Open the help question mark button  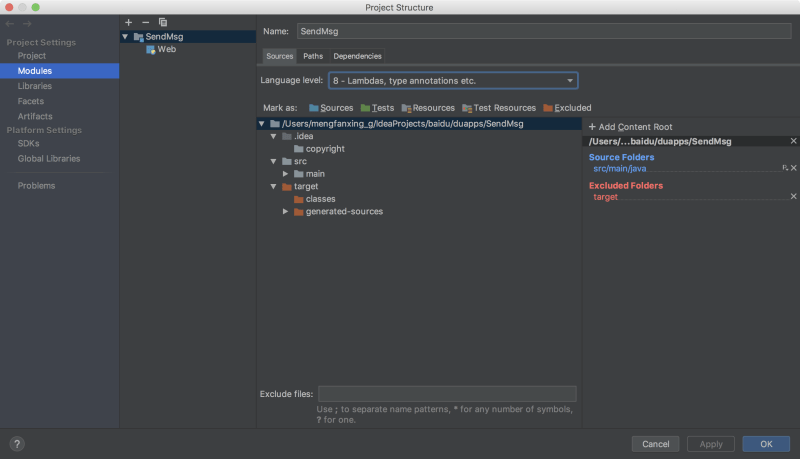[x=17, y=444]
